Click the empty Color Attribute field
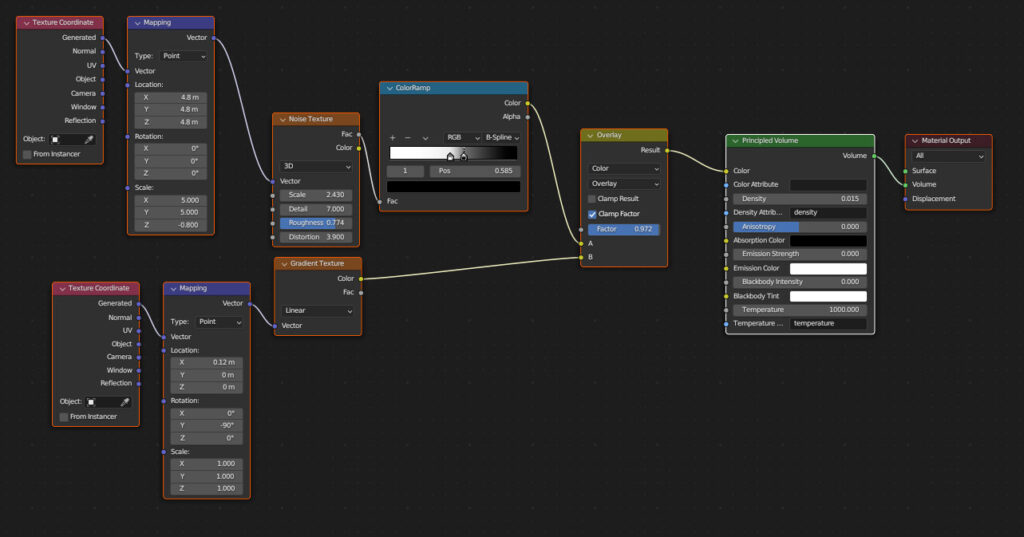 828,185
